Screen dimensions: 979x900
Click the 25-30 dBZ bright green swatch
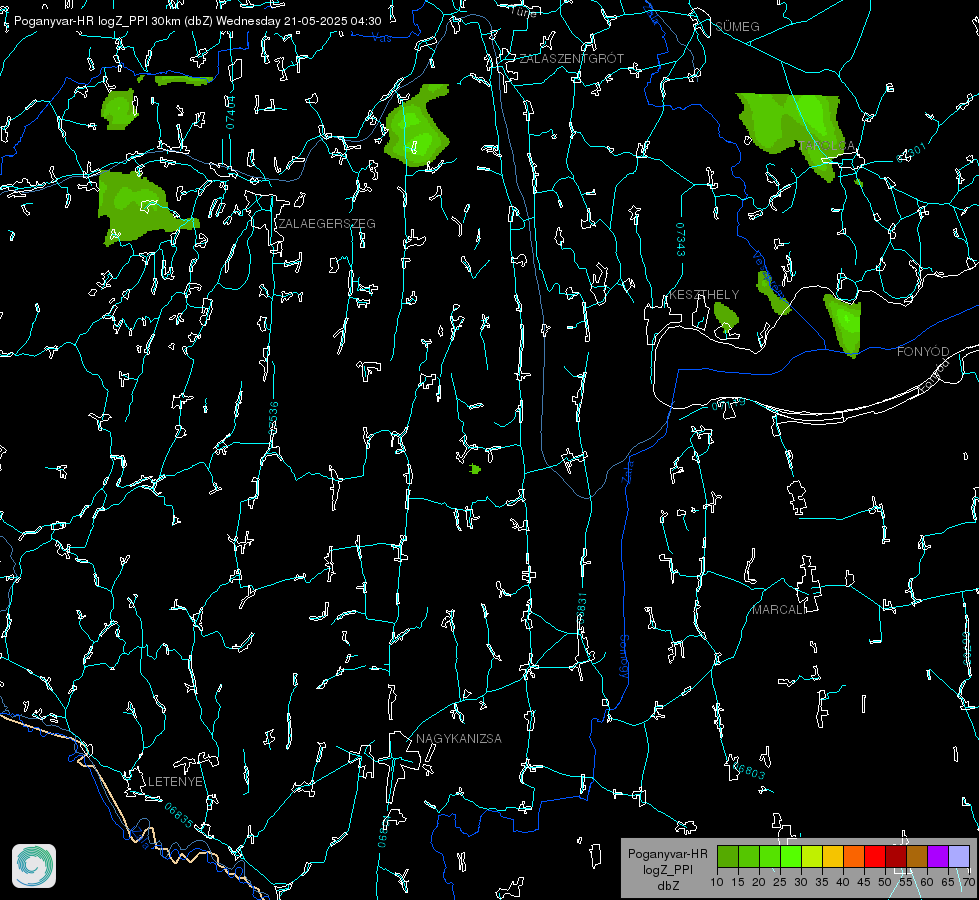point(791,856)
